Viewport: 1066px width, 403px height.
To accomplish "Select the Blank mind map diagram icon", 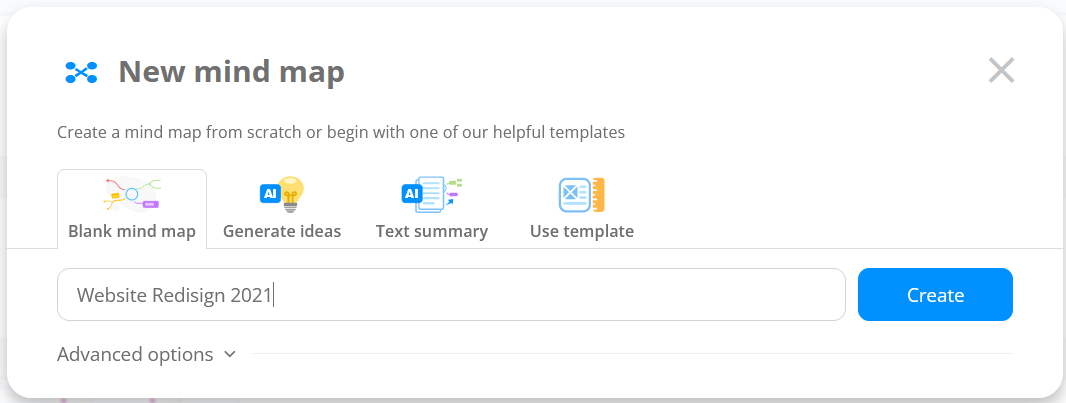I will [132, 194].
